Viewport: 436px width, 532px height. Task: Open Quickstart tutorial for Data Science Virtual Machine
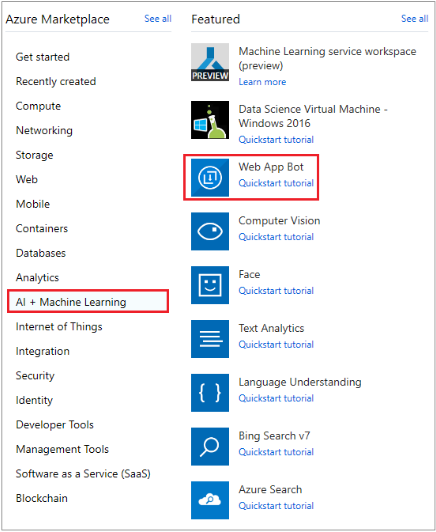pyautogui.click(x=276, y=139)
